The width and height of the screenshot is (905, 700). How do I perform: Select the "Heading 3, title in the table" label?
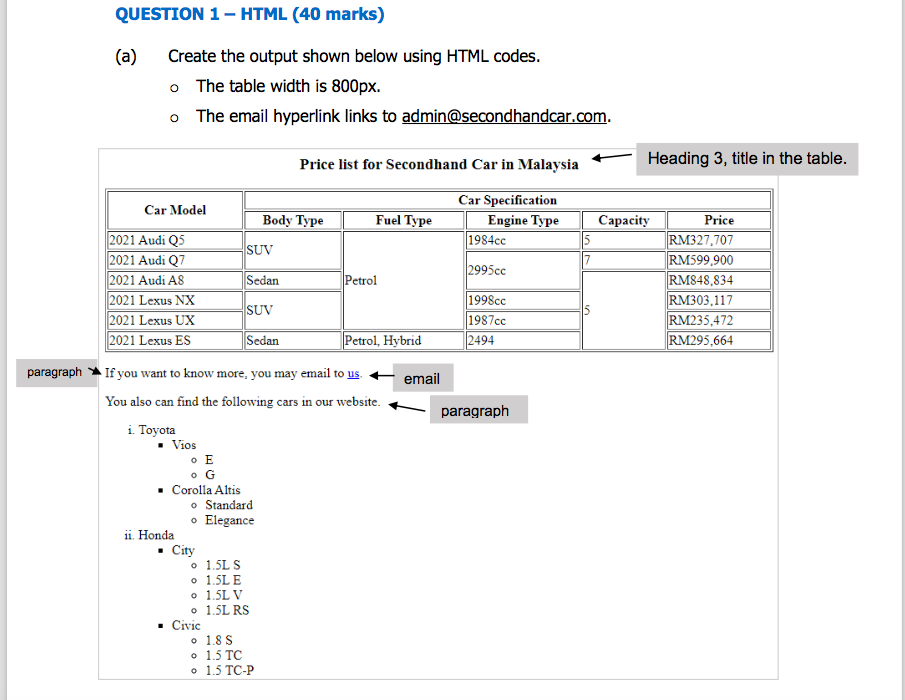(x=745, y=158)
